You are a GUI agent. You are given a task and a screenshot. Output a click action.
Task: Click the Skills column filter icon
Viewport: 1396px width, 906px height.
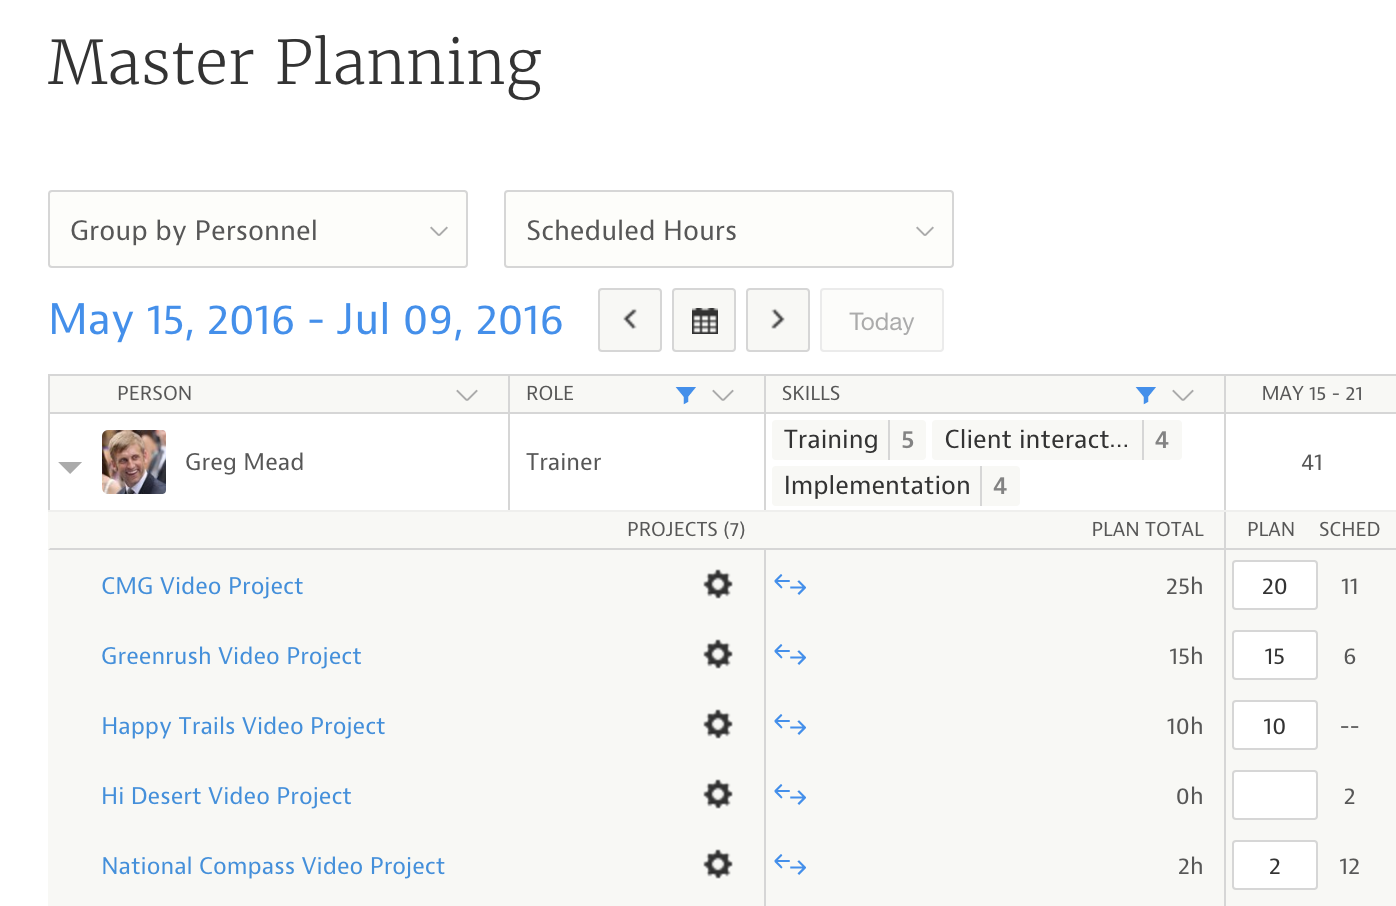(1146, 395)
